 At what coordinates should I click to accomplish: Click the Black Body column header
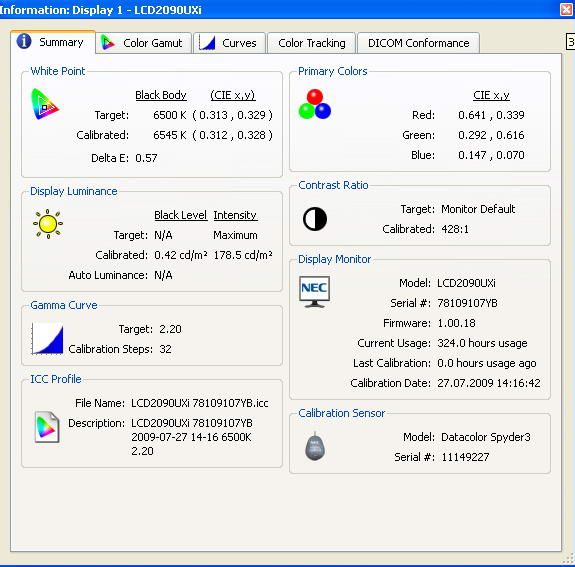click(x=161, y=95)
